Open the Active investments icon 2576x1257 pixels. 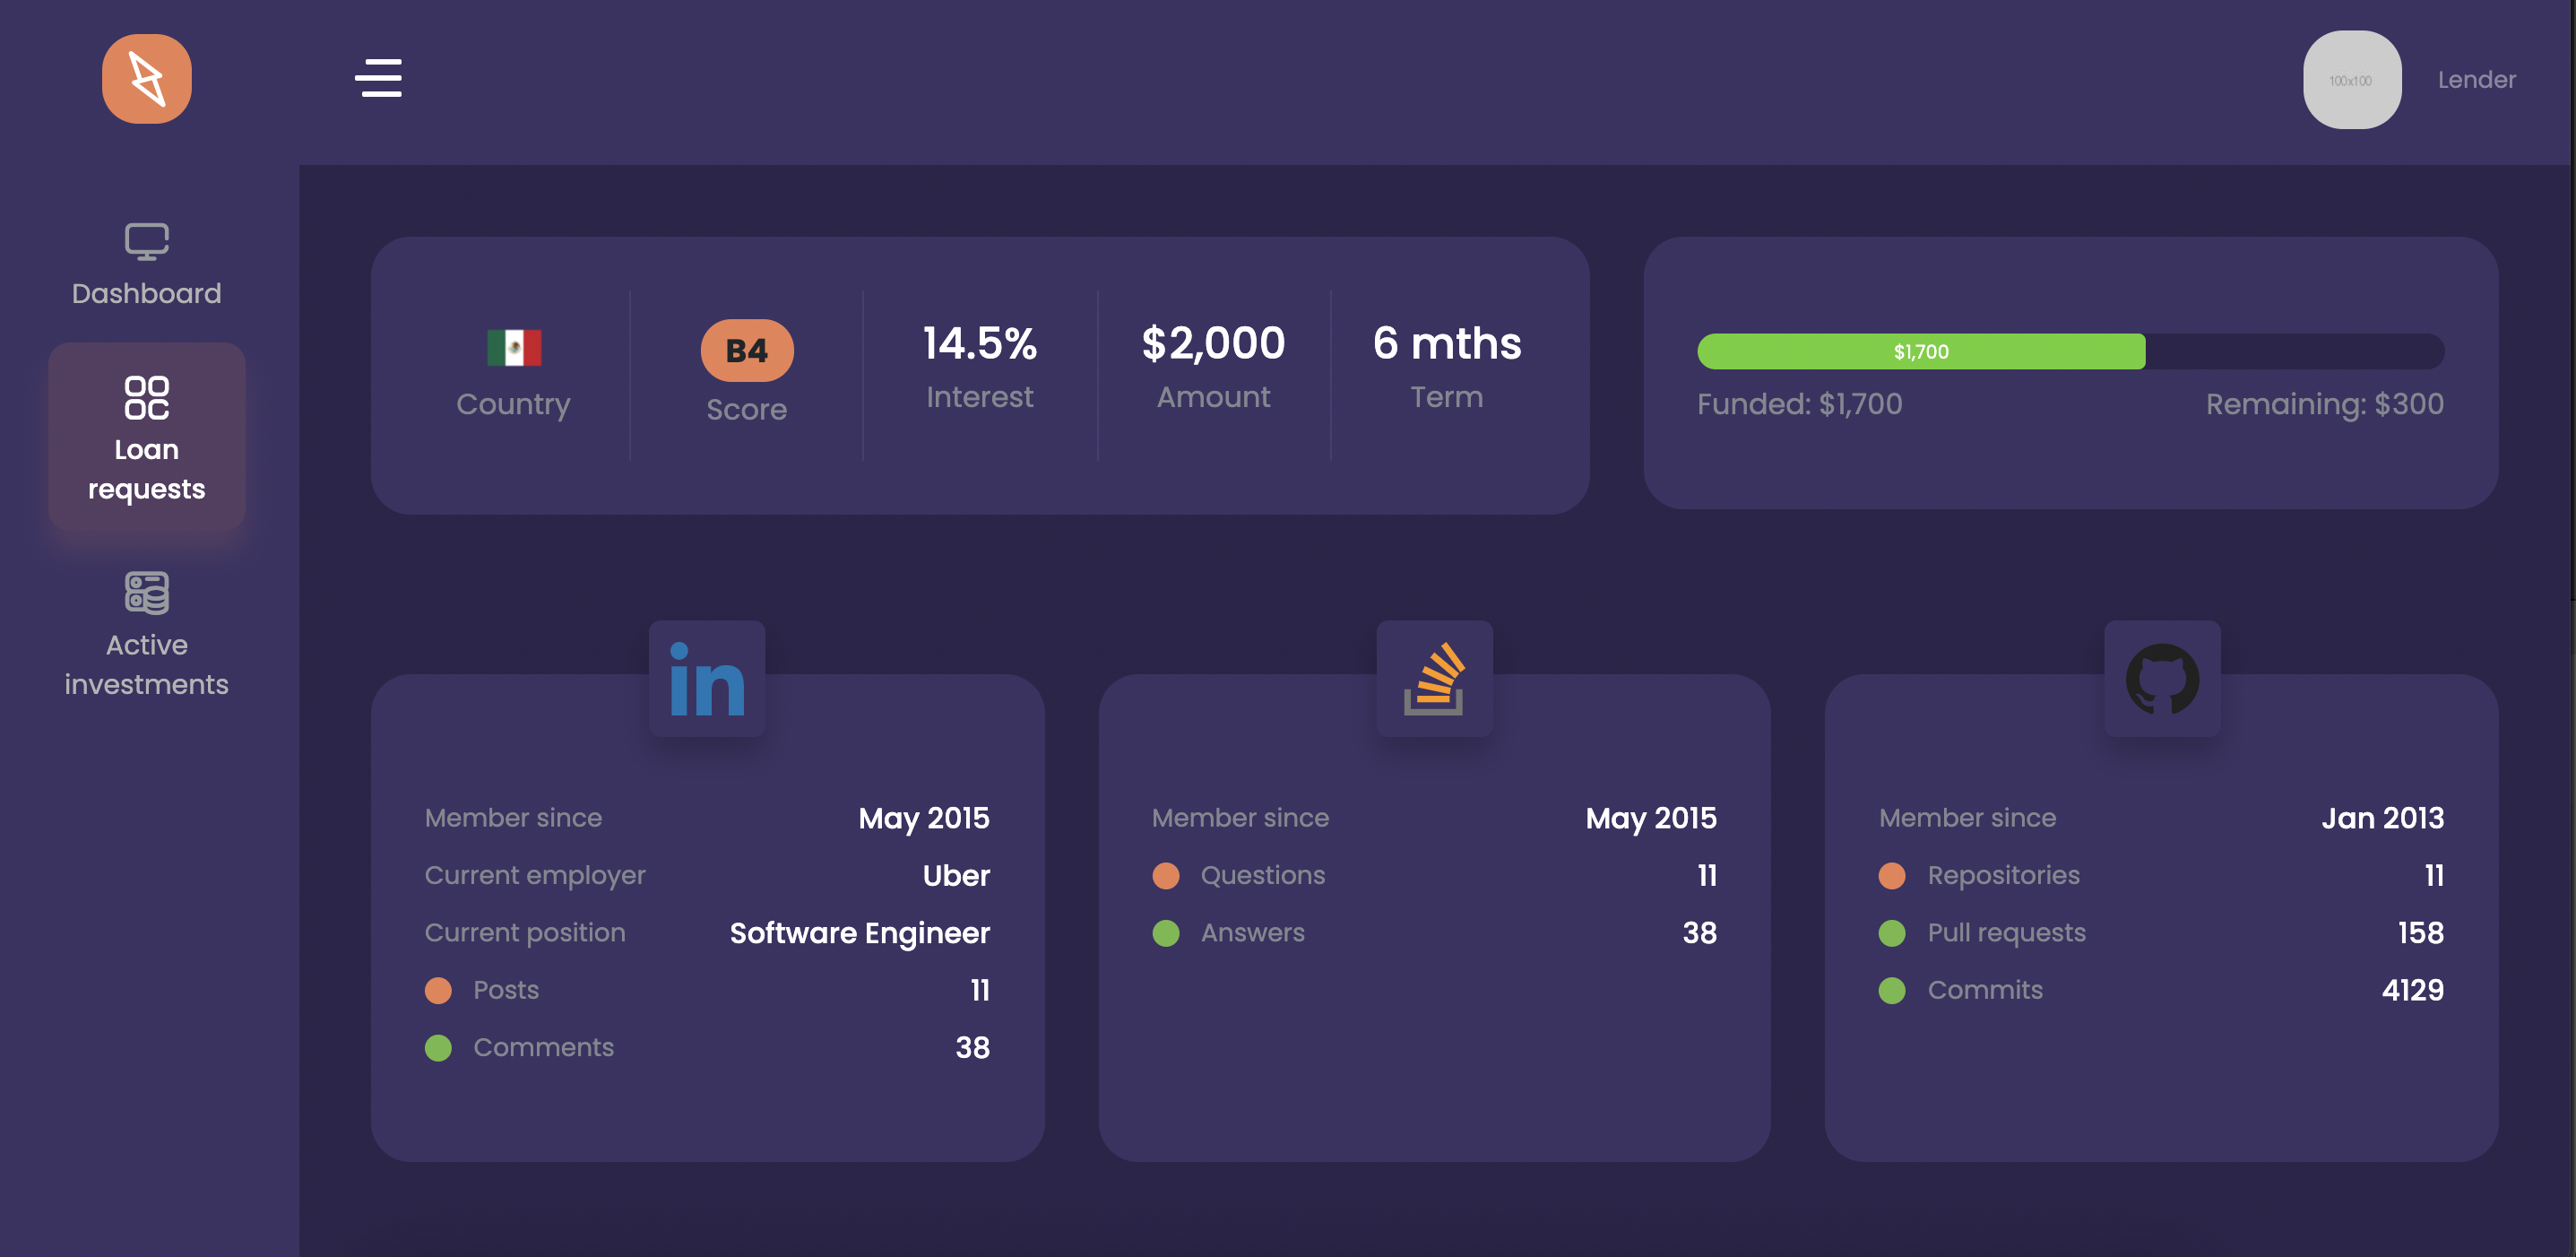tap(146, 593)
